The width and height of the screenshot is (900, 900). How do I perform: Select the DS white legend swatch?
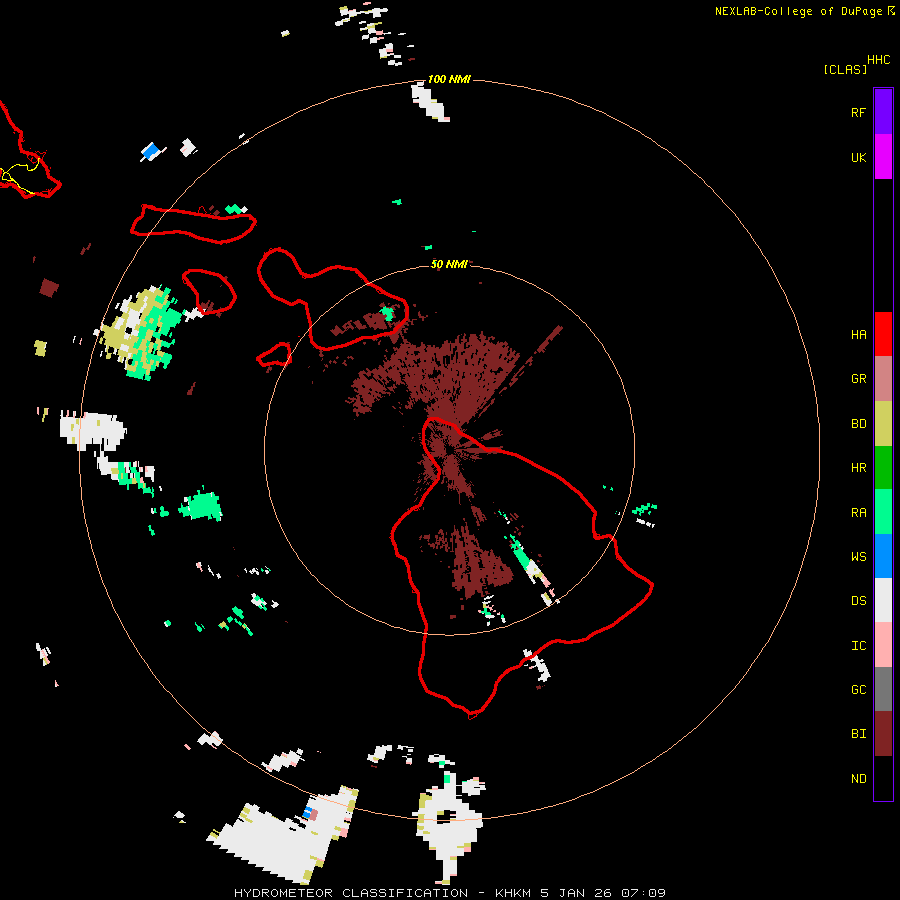click(883, 600)
